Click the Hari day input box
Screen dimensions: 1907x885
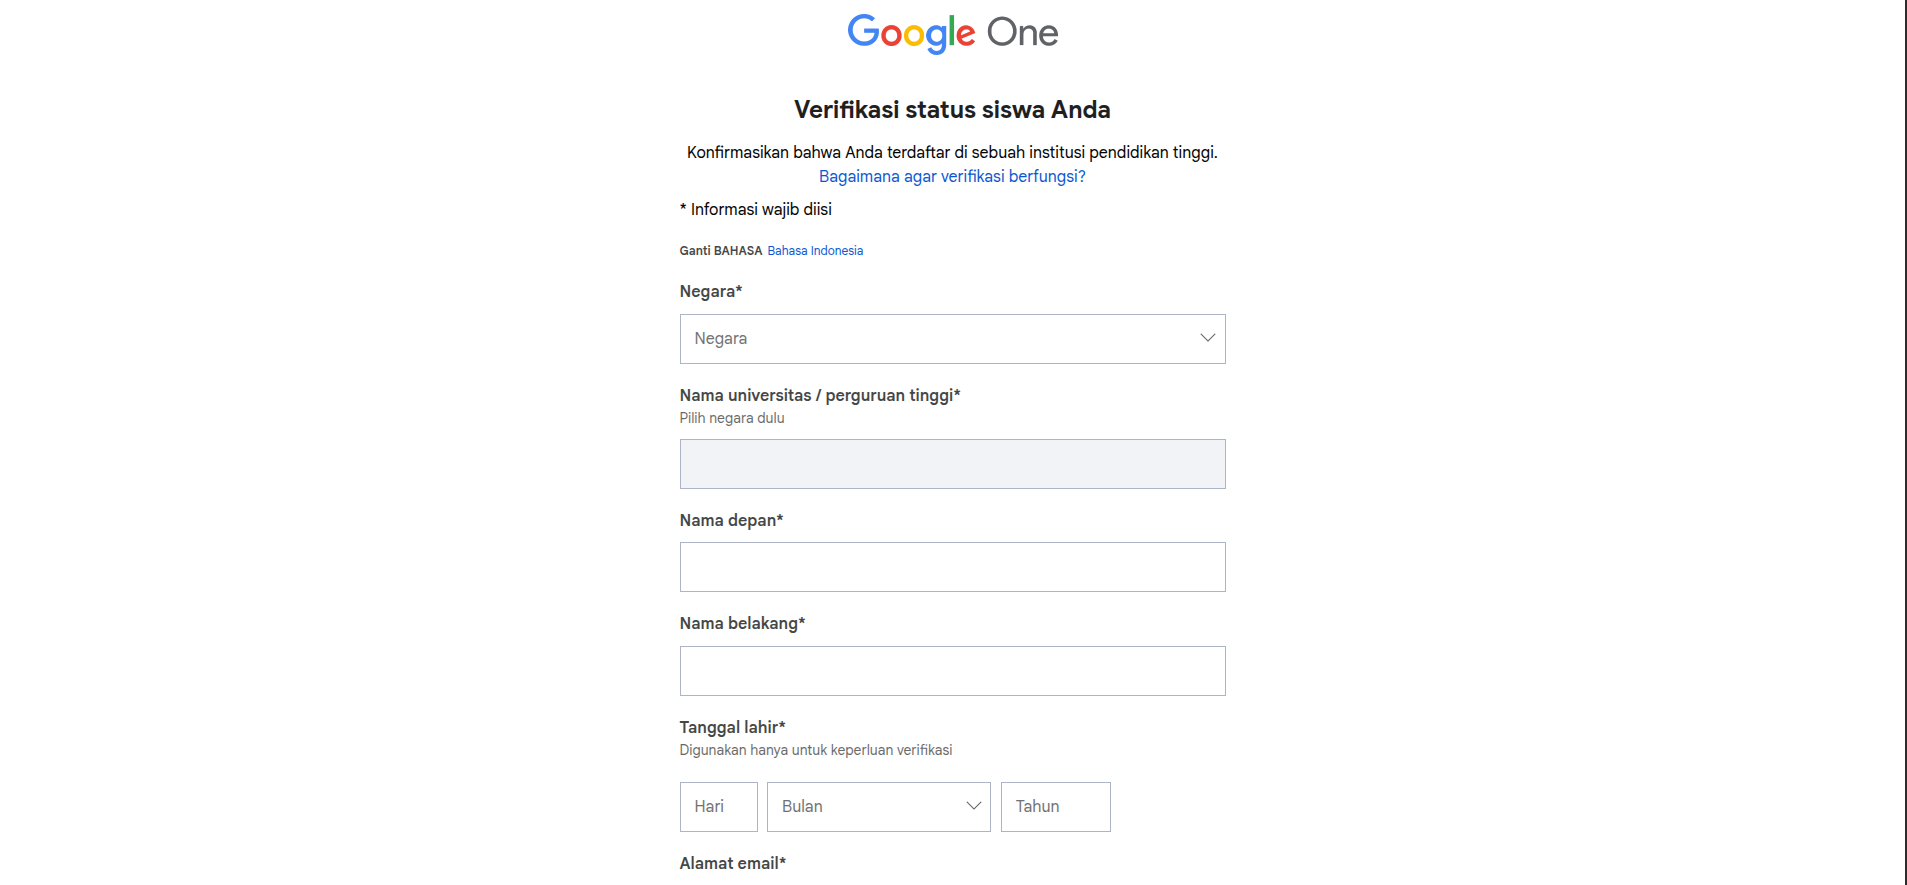point(718,807)
